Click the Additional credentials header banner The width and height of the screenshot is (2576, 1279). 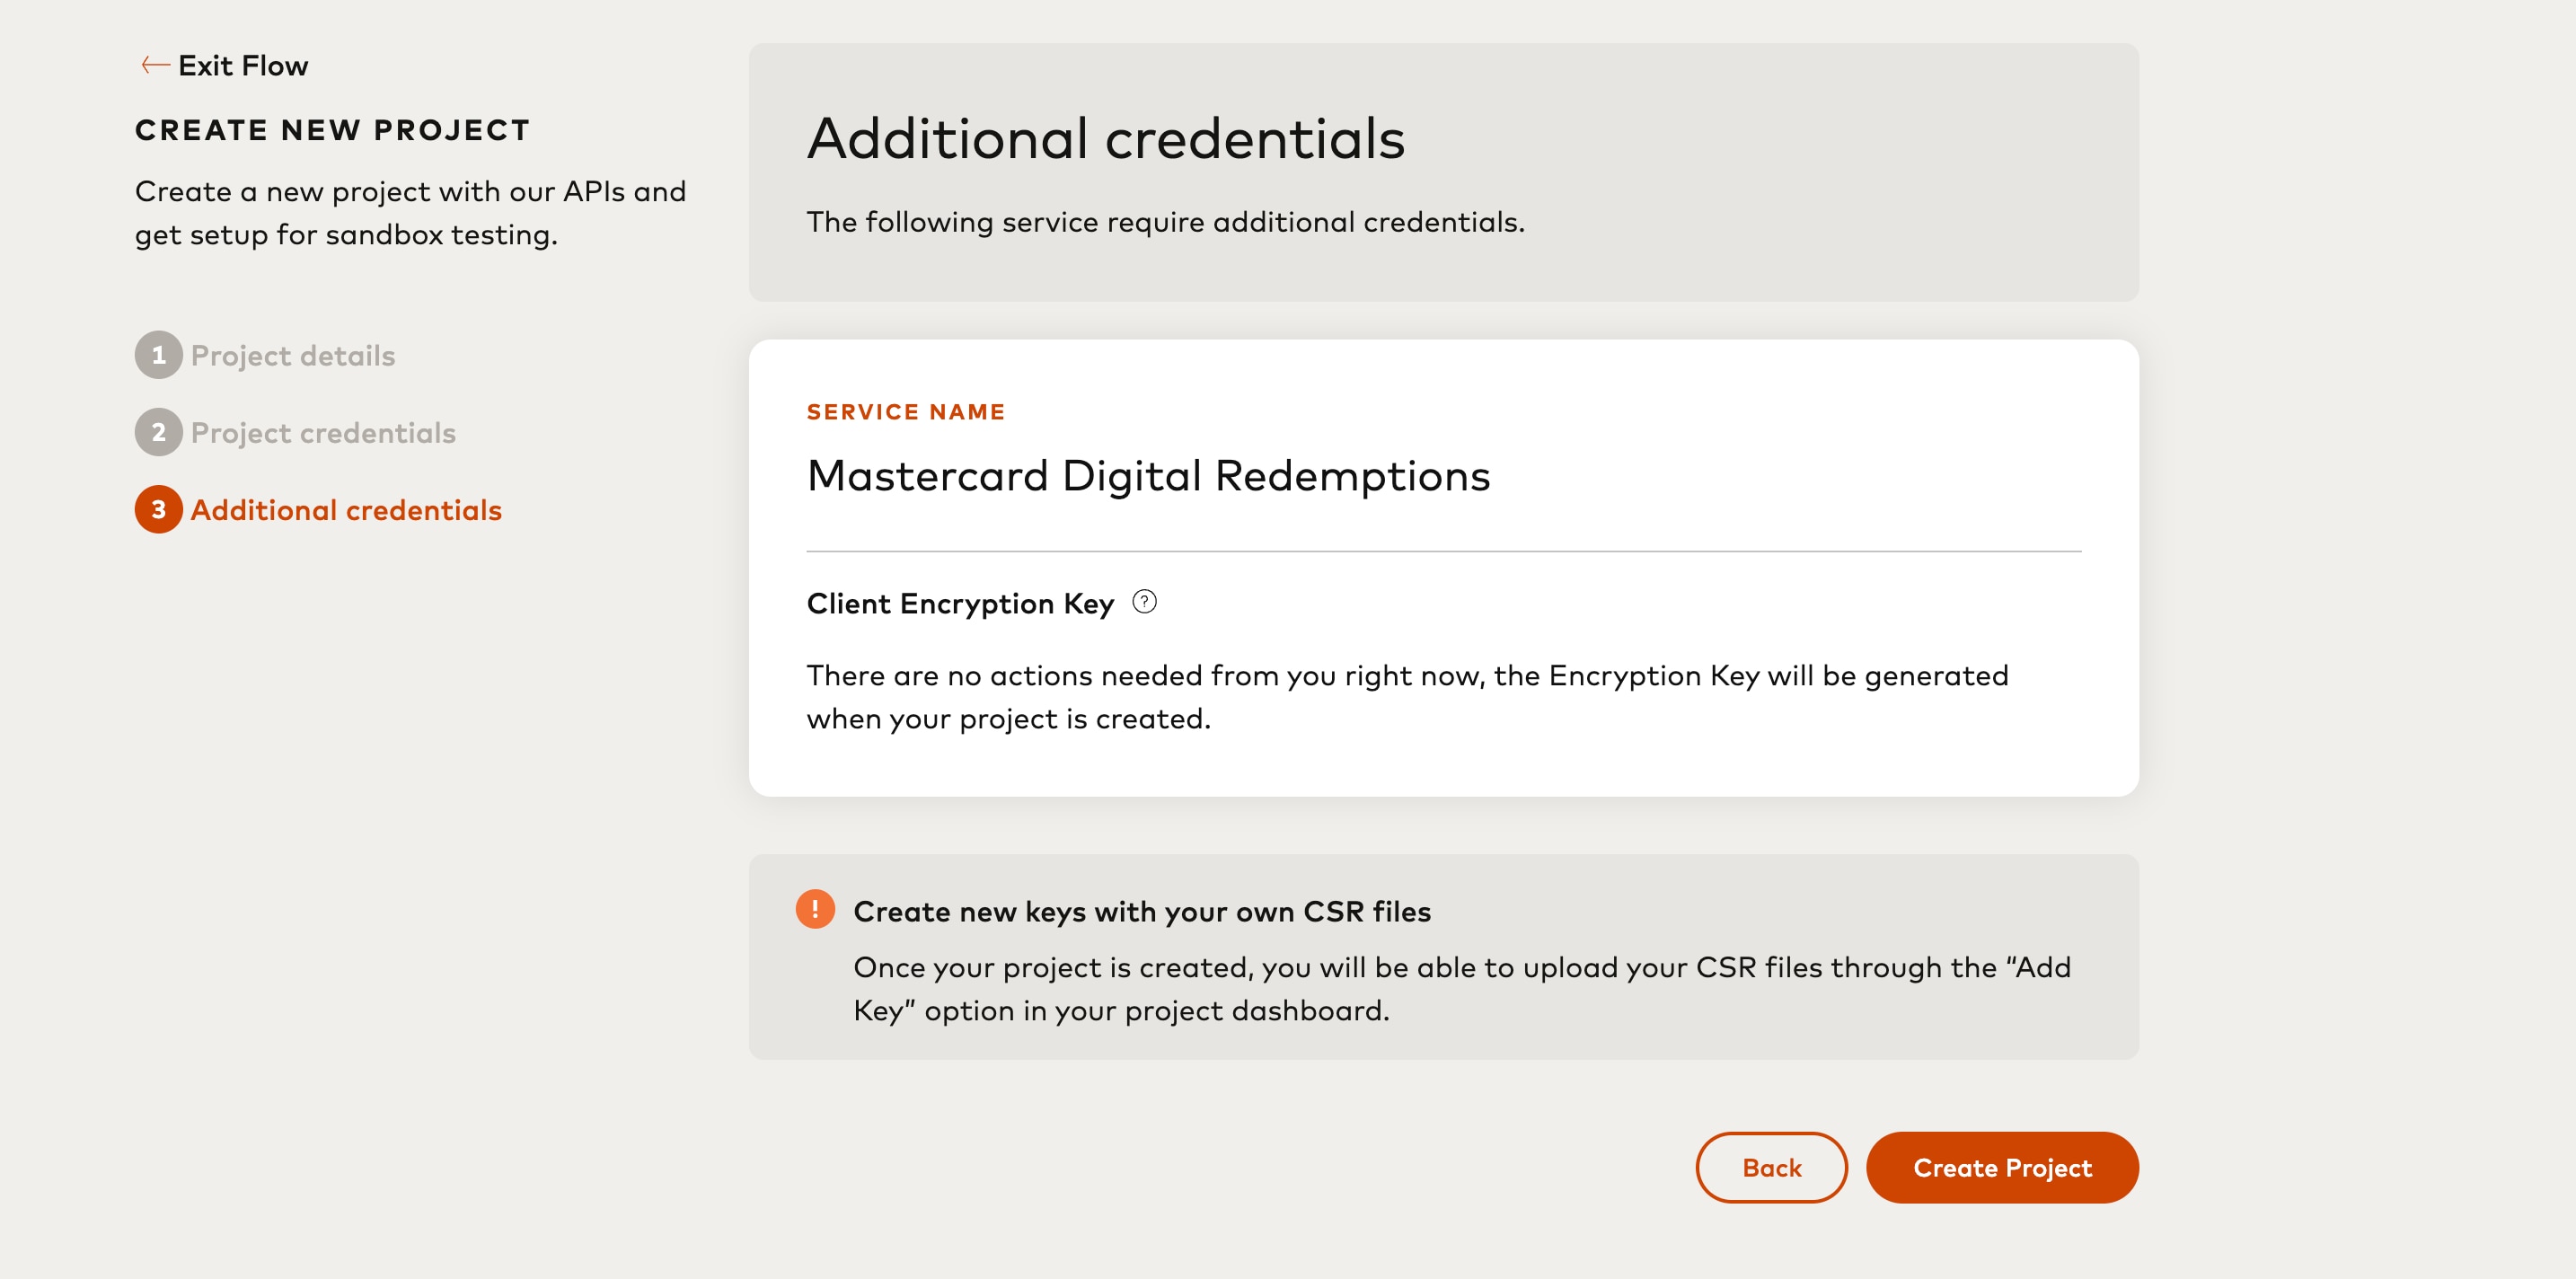[1443, 170]
